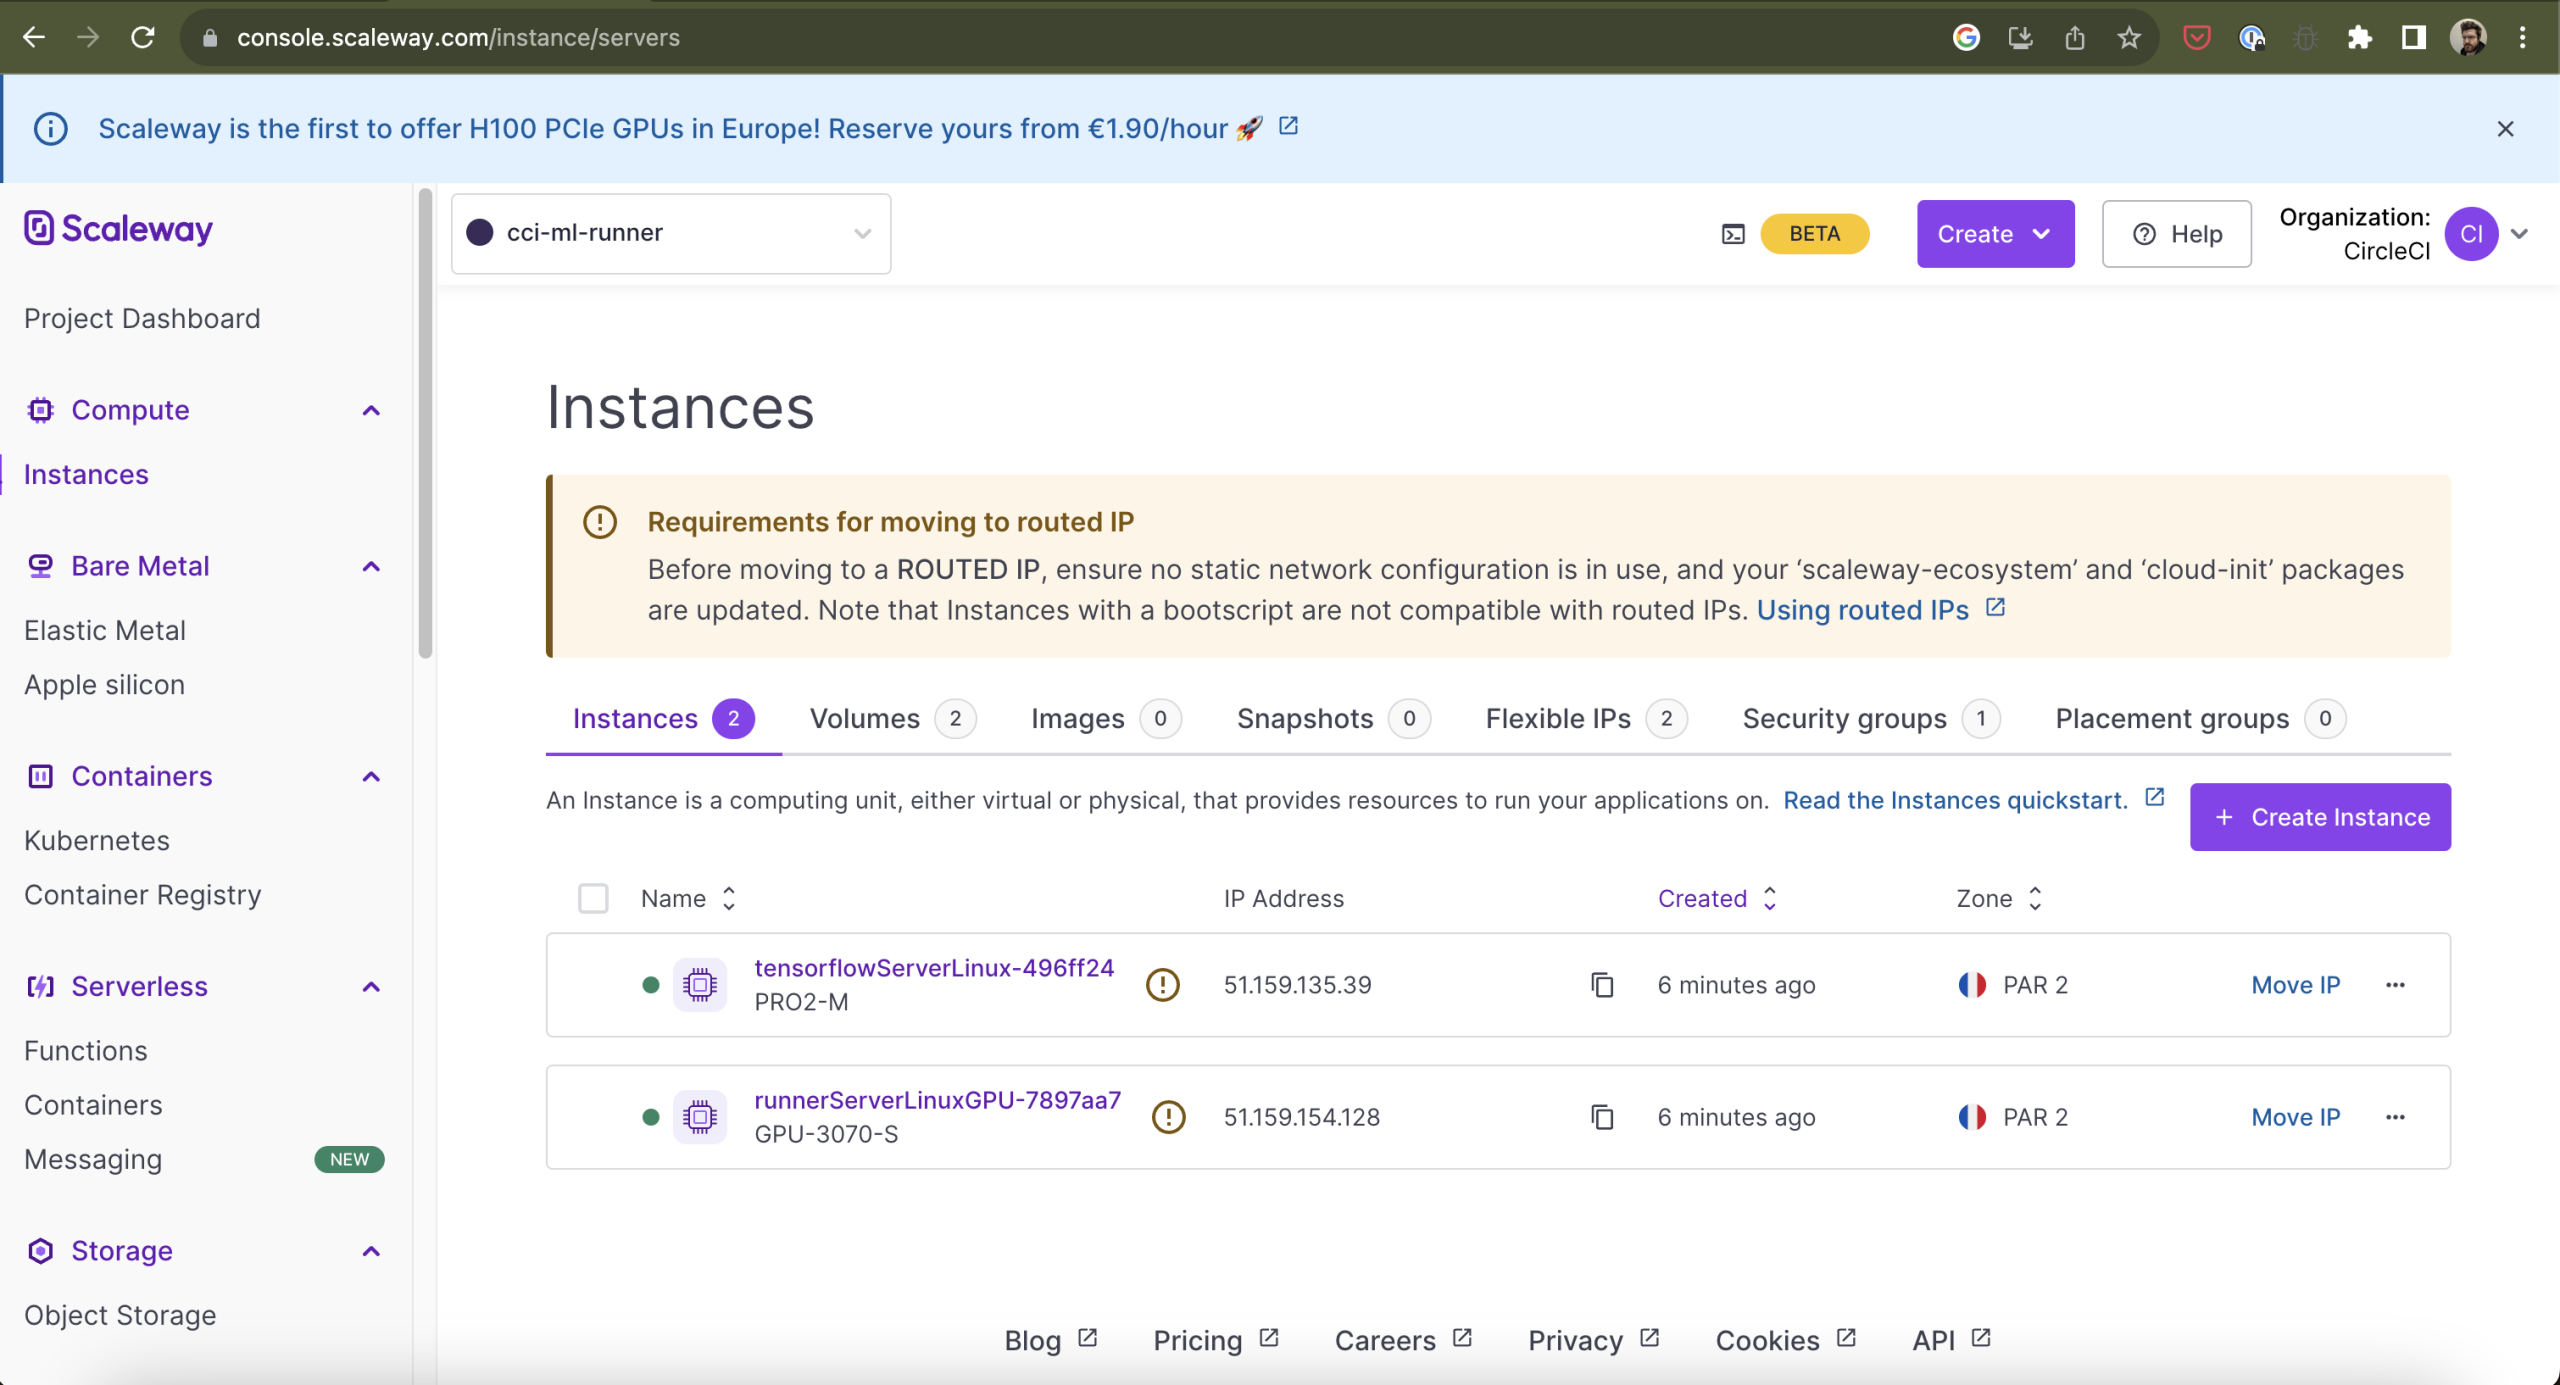Collapse the Storage sidebar section

[371, 1251]
